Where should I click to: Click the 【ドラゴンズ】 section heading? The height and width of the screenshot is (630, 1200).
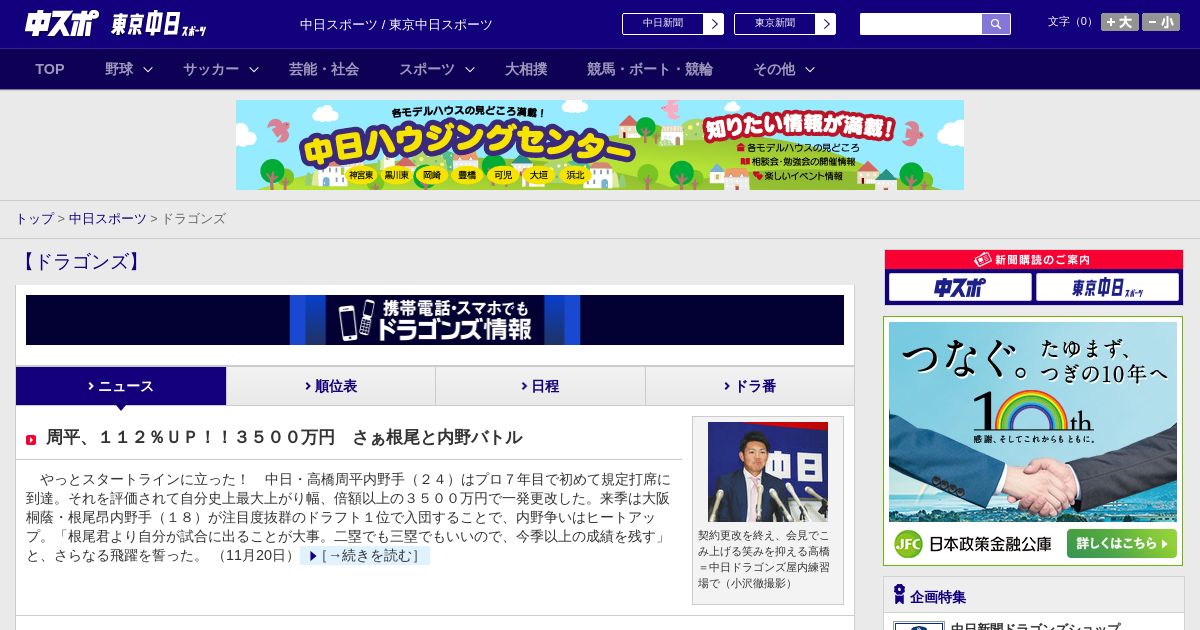(x=80, y=262)
